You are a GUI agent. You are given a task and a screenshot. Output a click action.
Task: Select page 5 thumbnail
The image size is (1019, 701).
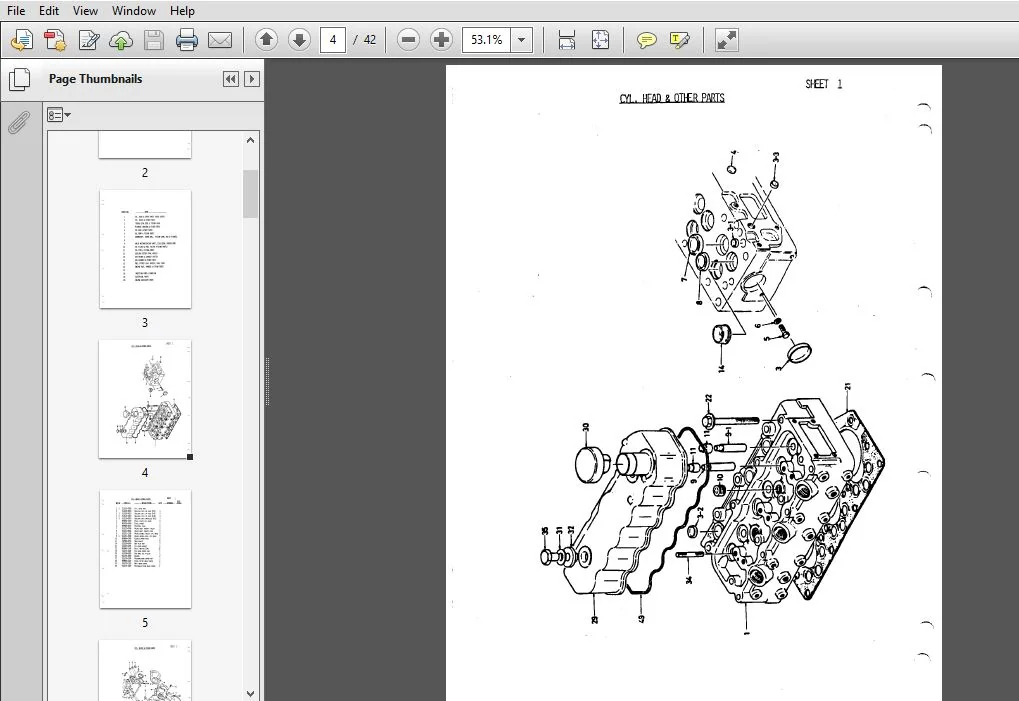(145, 549)
